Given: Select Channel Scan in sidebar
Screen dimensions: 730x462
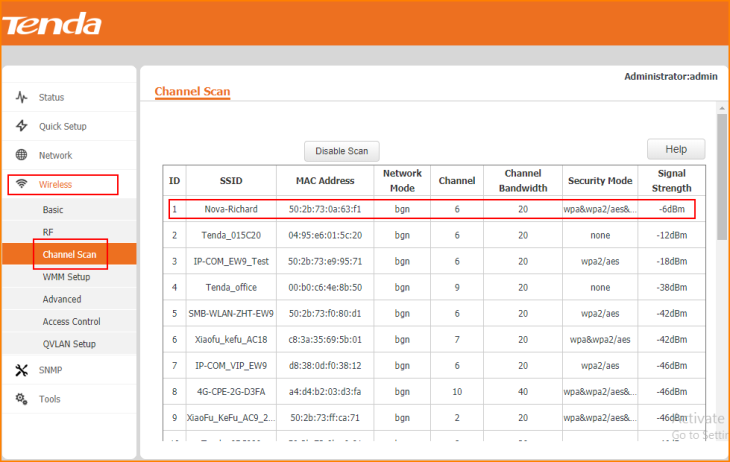Looking at the screenshot, I should click(69, 255).
